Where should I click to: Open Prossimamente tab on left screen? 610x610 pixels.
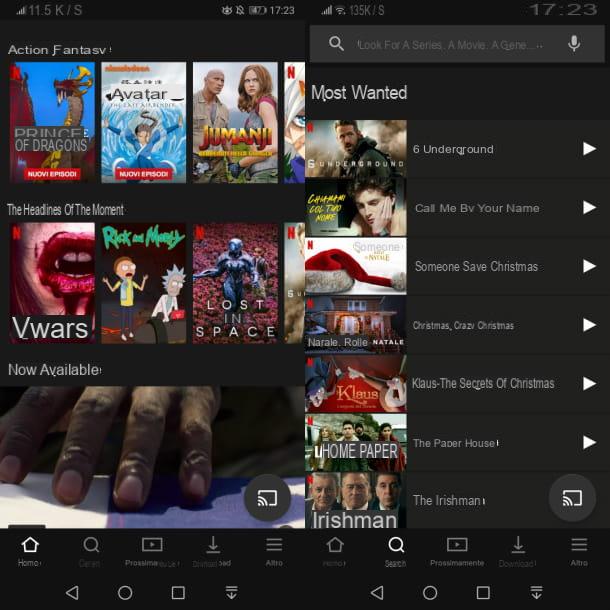click(152, 551)
